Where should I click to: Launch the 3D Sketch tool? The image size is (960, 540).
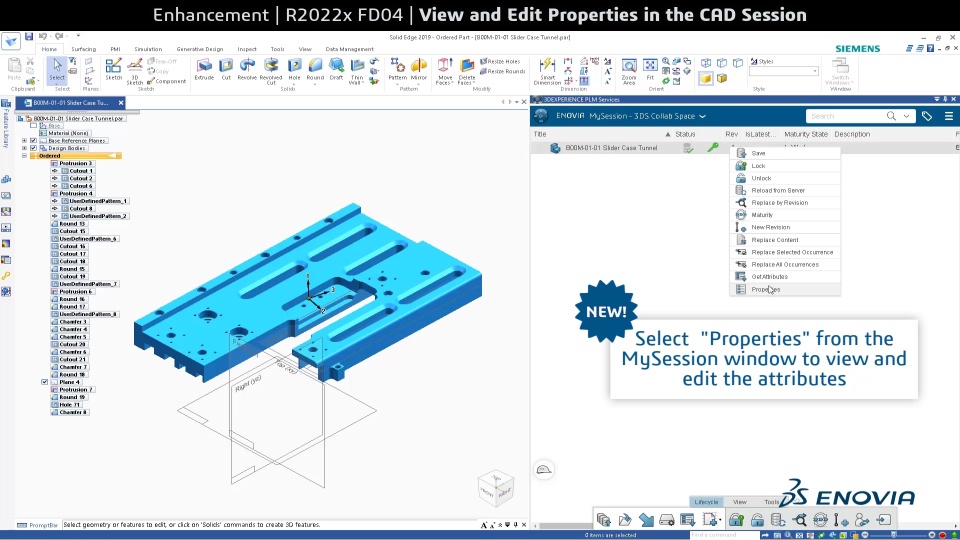click(x=135, y=71)
